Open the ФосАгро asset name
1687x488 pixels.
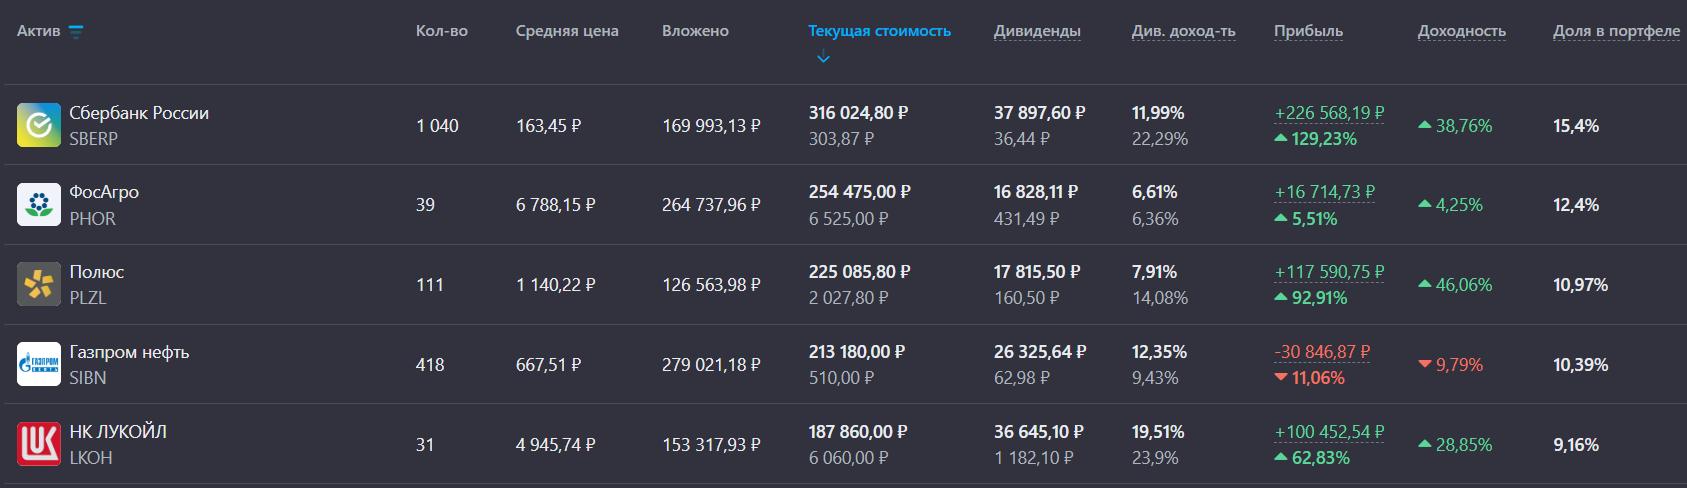[x=104, y=192]
